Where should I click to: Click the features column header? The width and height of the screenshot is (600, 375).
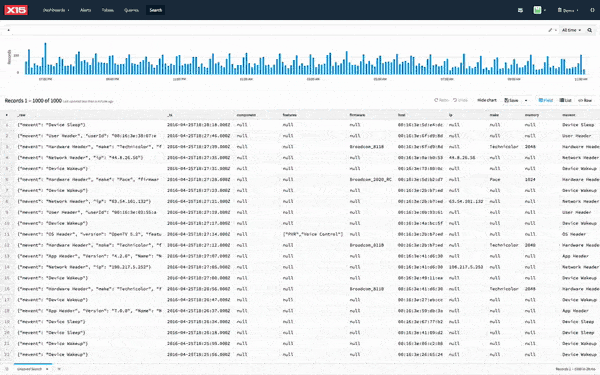[290, 115]
